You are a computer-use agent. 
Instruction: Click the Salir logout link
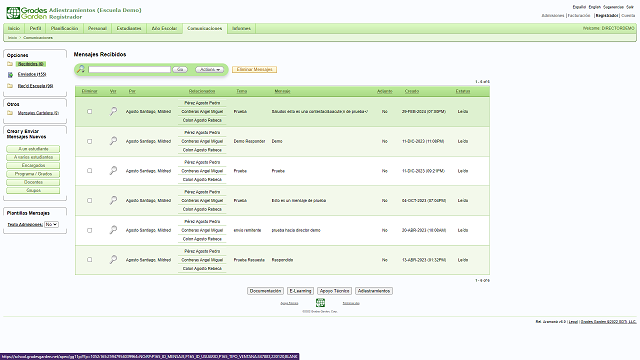click(630, 7)
